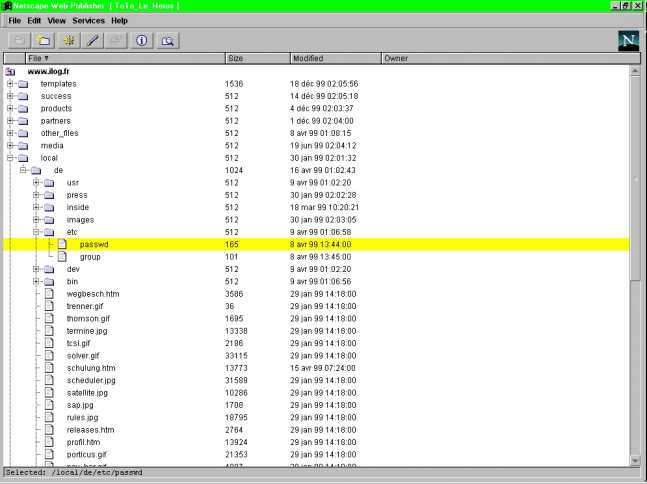
Task: Collapse the etc folder node
Action: pos(36,232)
